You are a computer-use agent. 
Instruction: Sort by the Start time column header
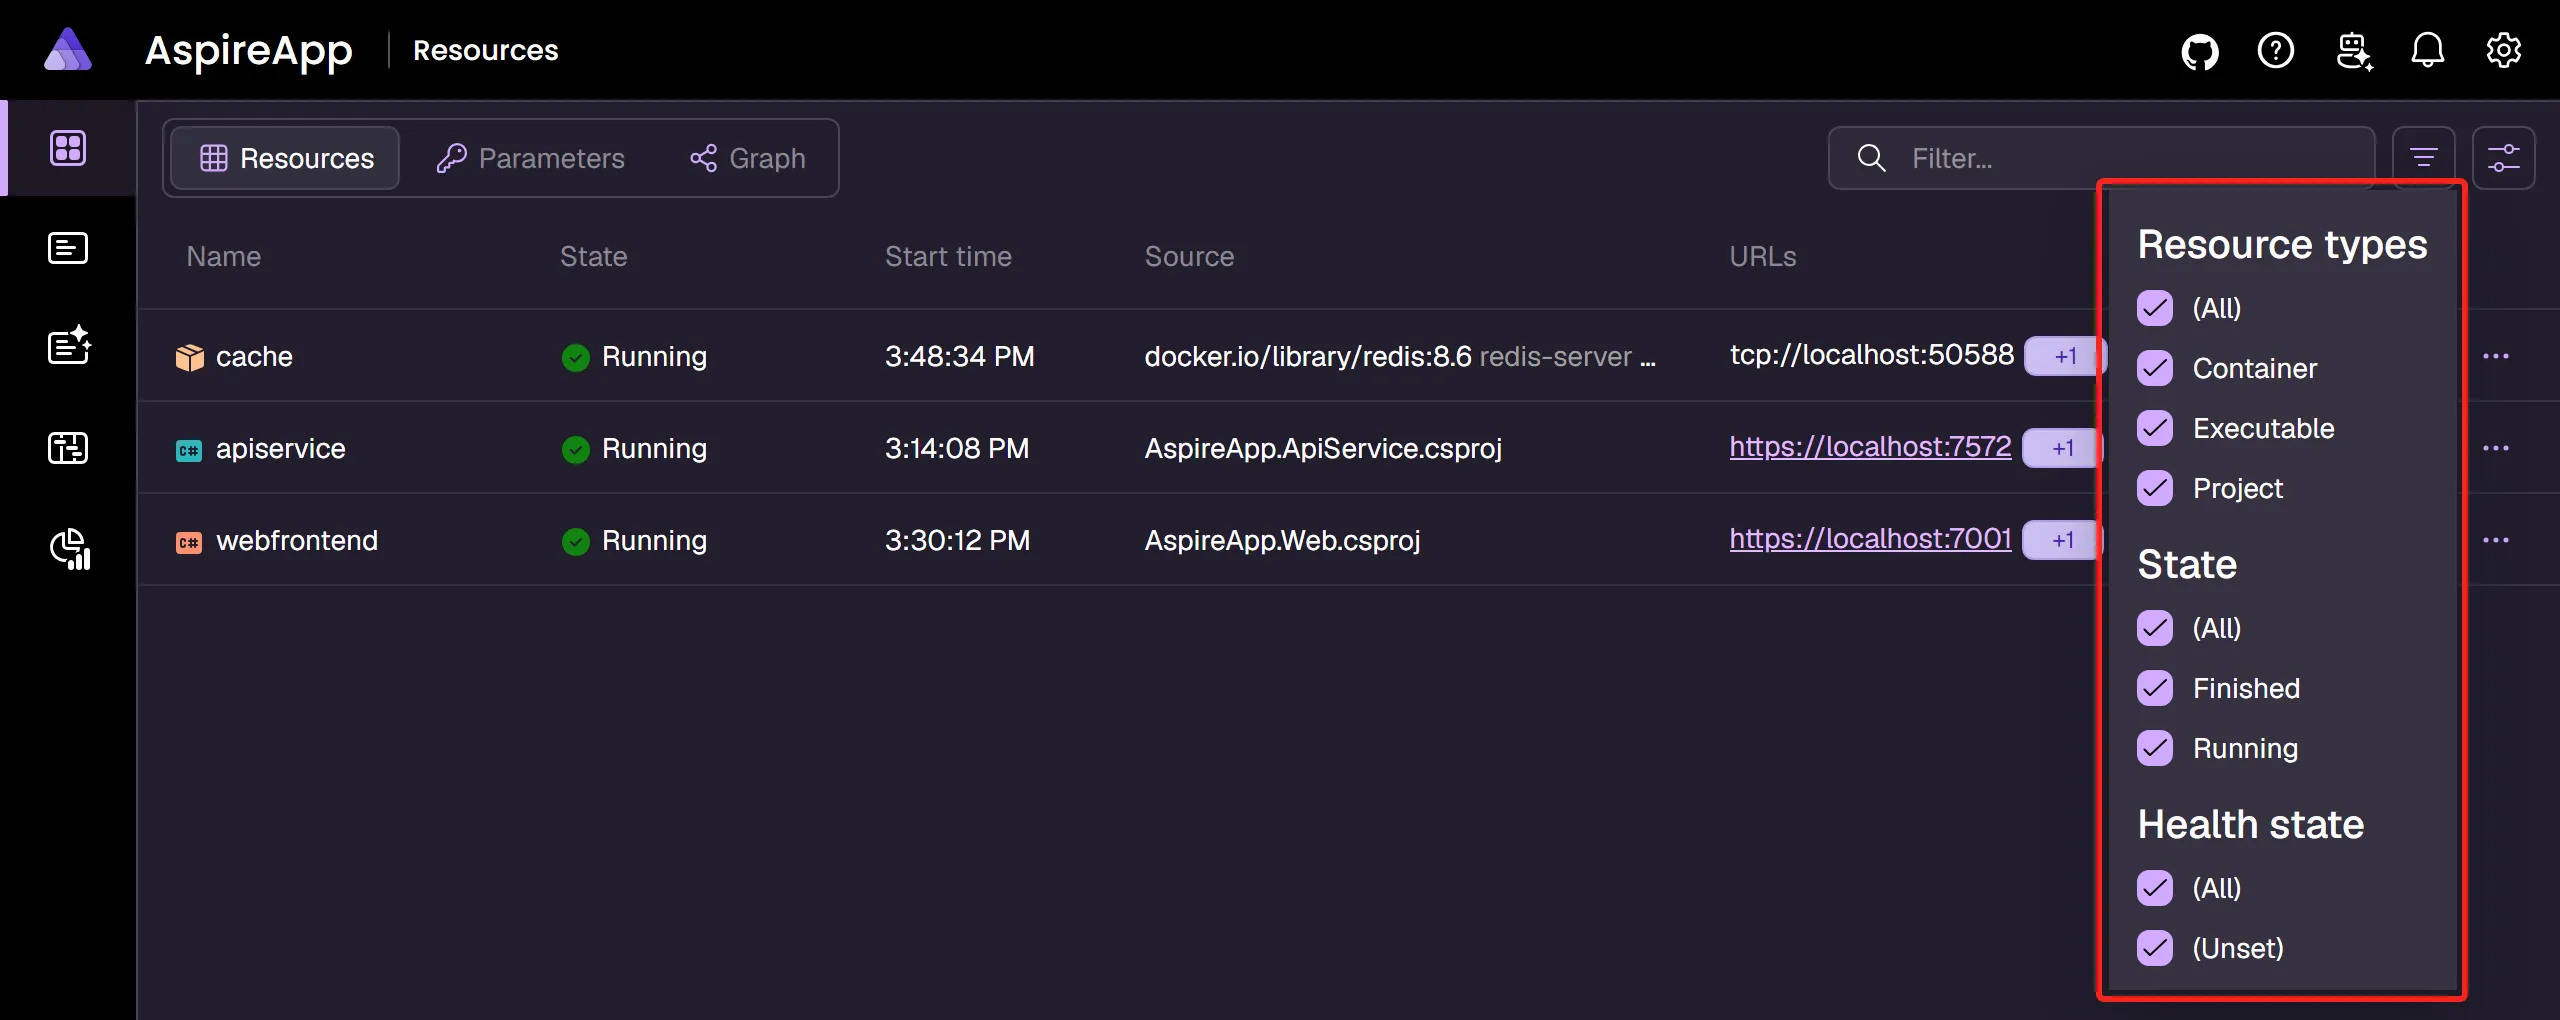(x=948, y=257)
